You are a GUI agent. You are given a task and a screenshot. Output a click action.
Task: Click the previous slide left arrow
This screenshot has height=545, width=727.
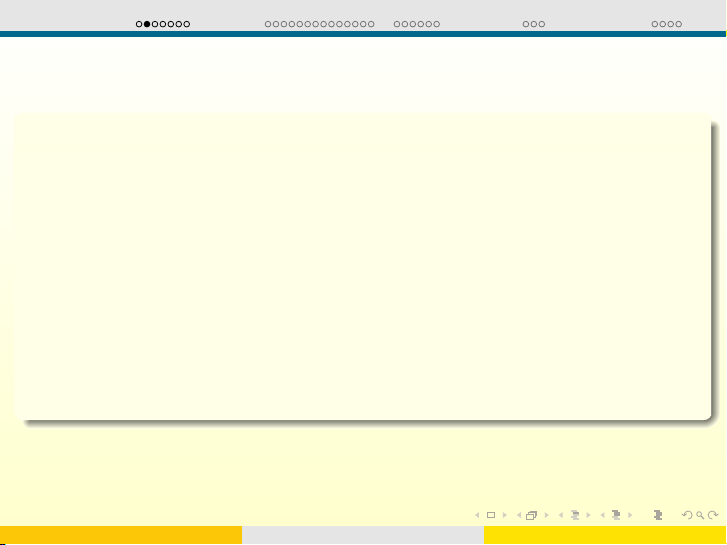477,515
